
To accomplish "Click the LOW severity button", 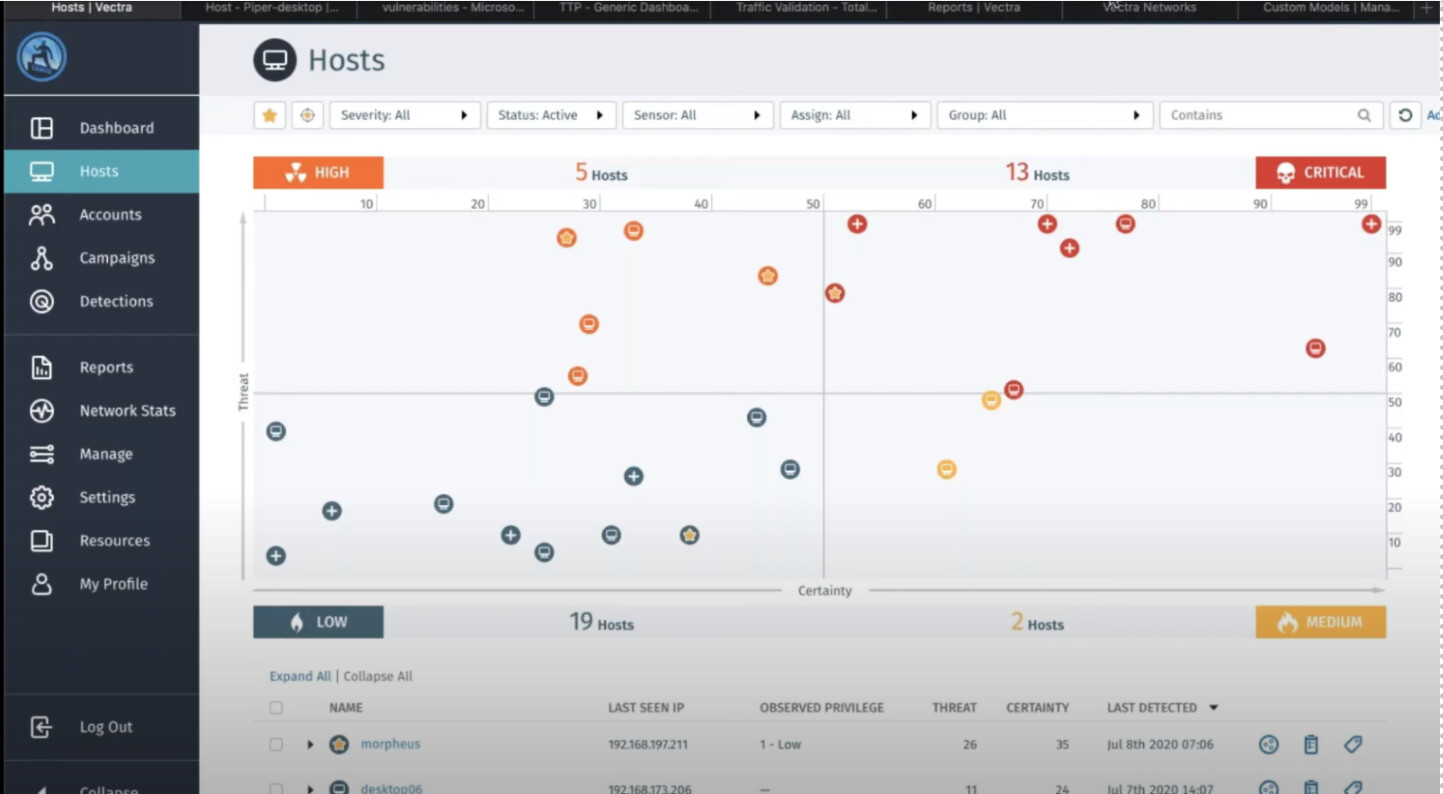I will [318, 622].
